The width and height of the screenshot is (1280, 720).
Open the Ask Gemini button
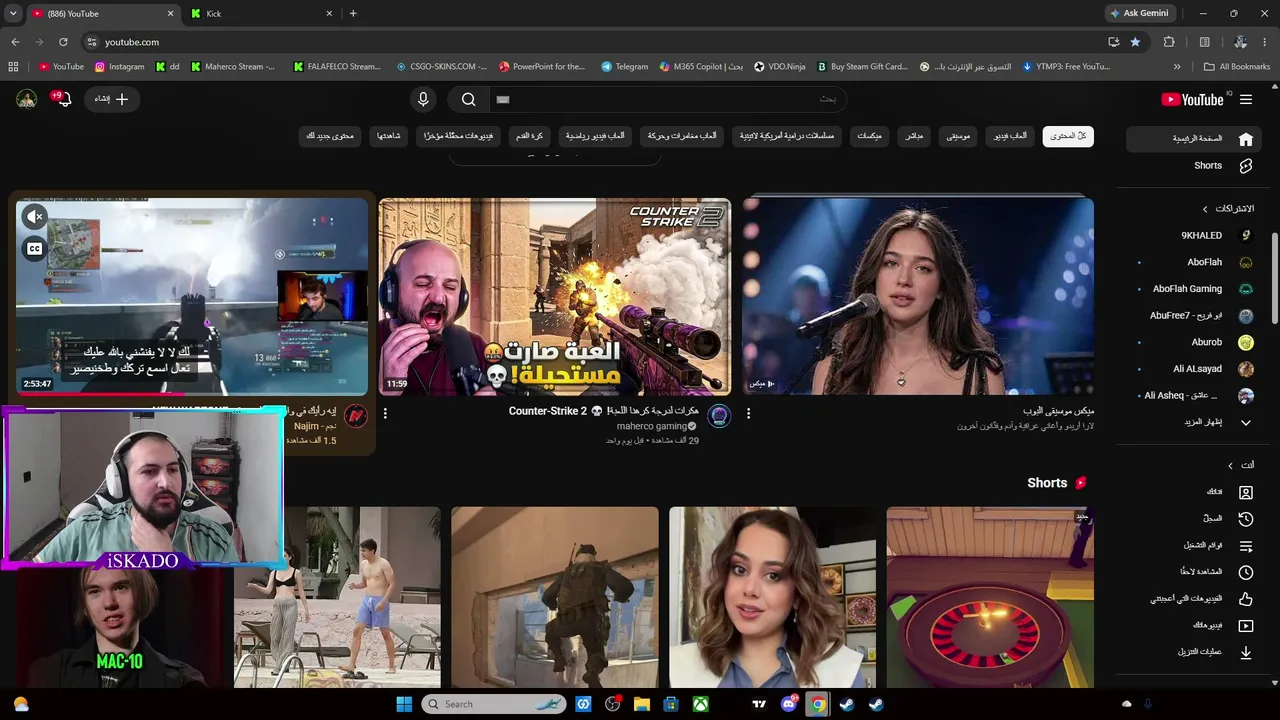click(1139, 13)
